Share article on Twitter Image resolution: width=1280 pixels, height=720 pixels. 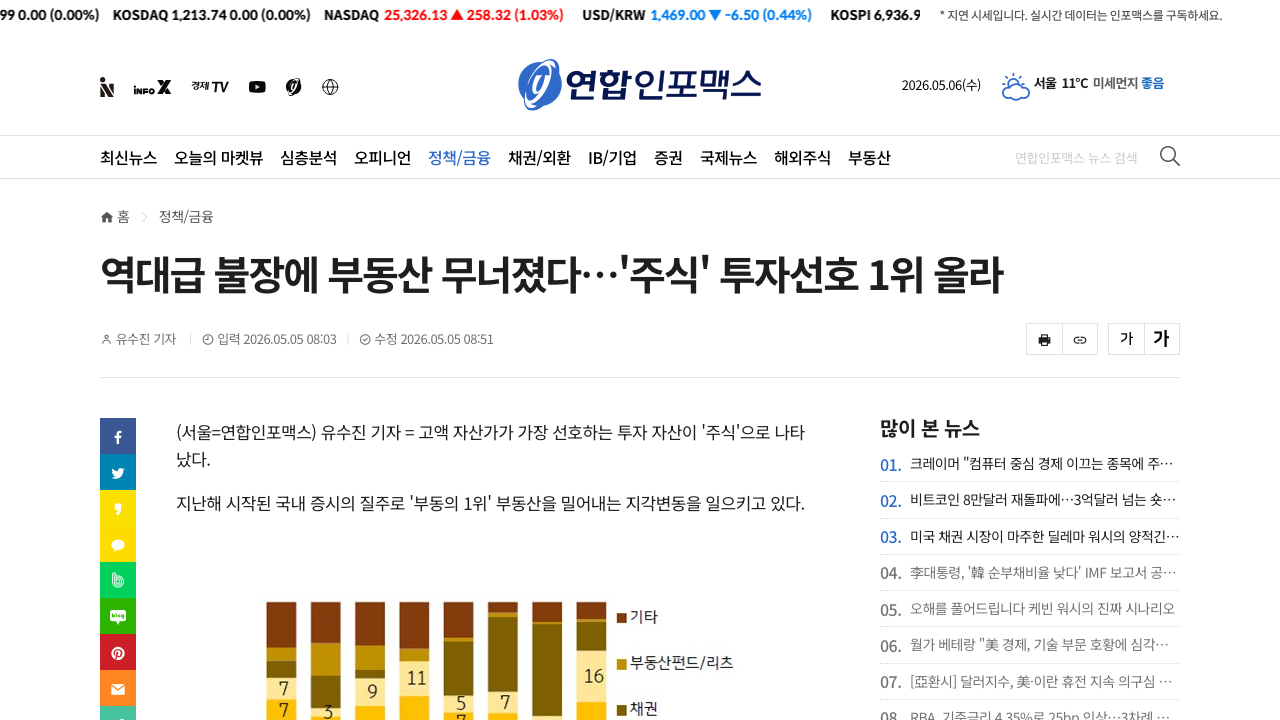118,472
